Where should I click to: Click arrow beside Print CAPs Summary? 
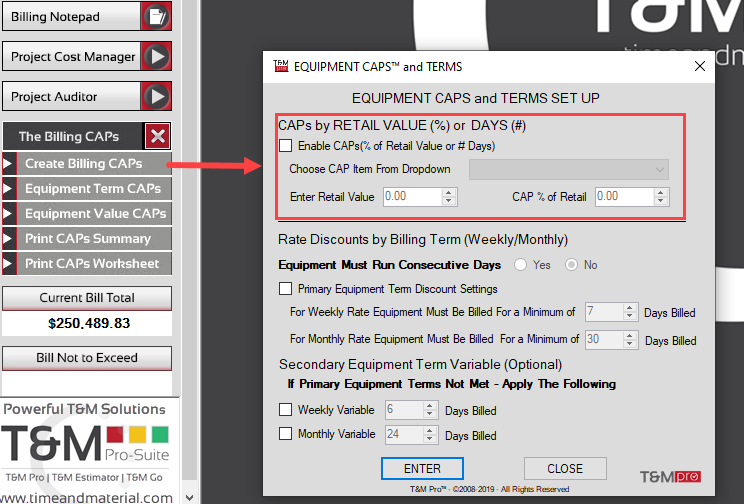(9, 239)
